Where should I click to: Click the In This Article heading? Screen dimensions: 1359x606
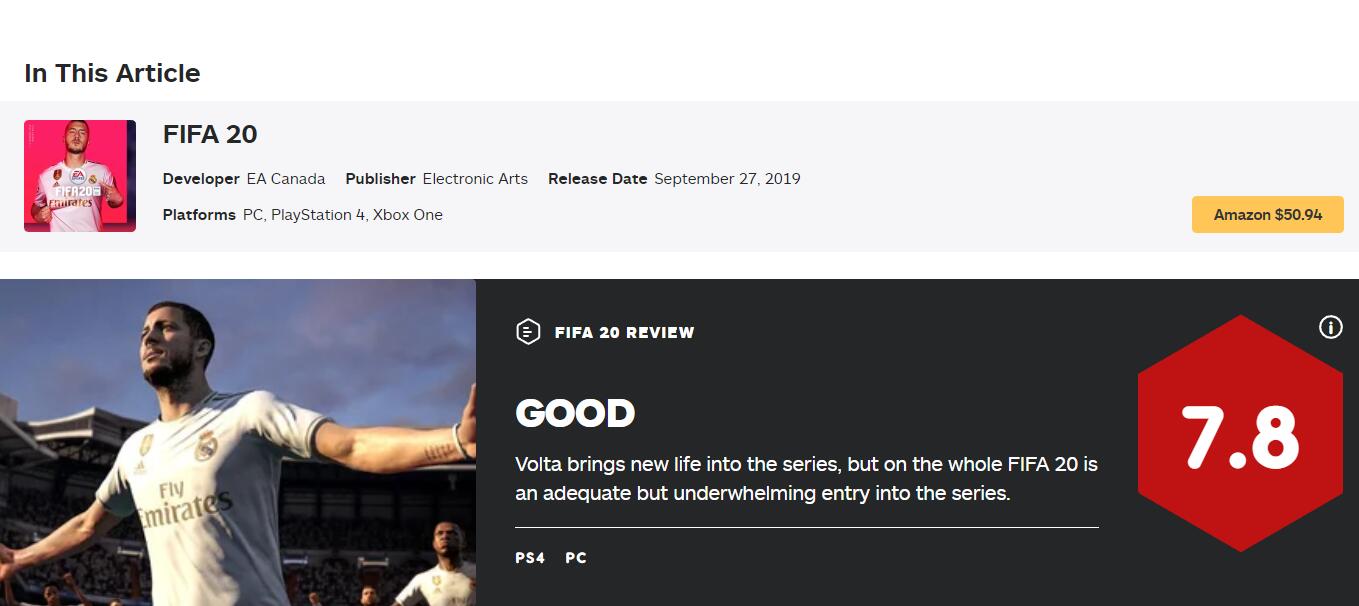(x=112, y=73)
